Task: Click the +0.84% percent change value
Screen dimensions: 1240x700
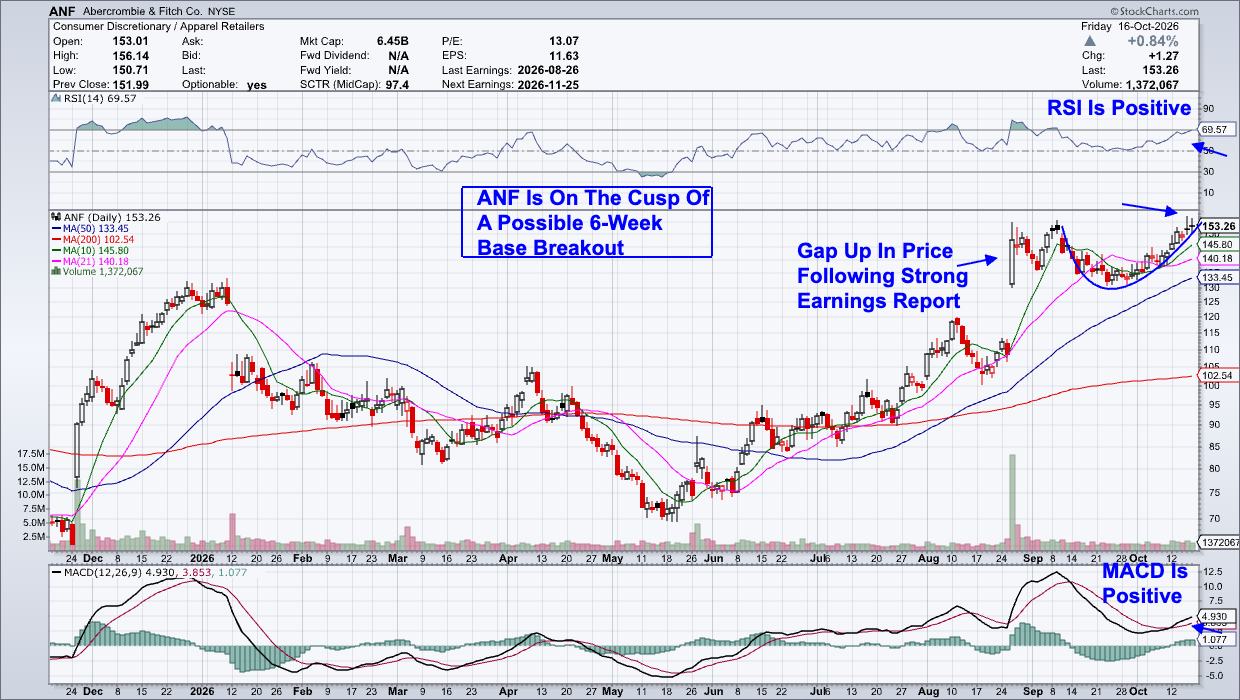Action: tap(1152, 41)
